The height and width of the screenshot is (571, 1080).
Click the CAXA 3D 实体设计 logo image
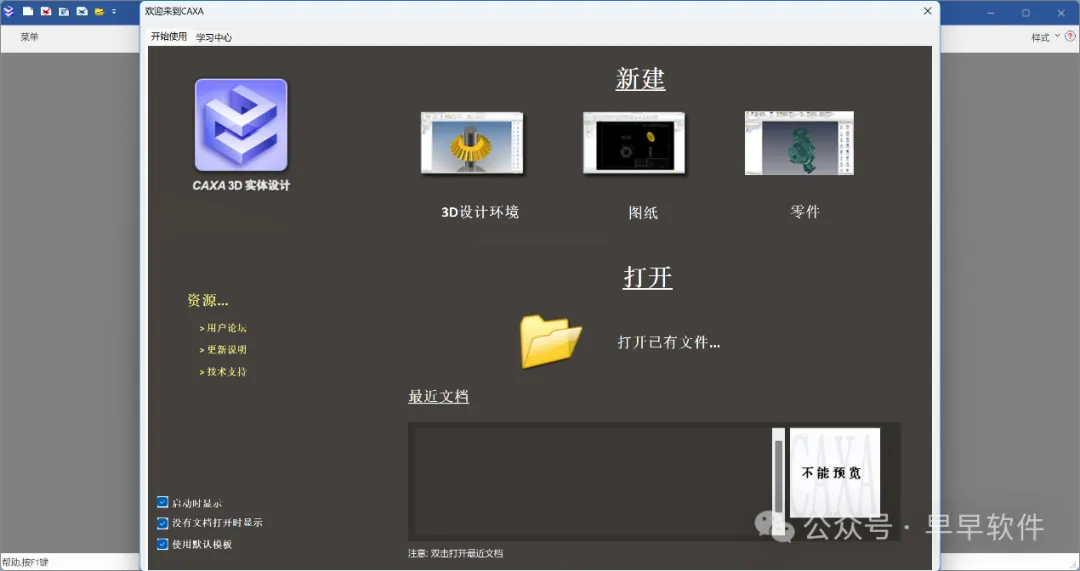[x=241, y=125]
